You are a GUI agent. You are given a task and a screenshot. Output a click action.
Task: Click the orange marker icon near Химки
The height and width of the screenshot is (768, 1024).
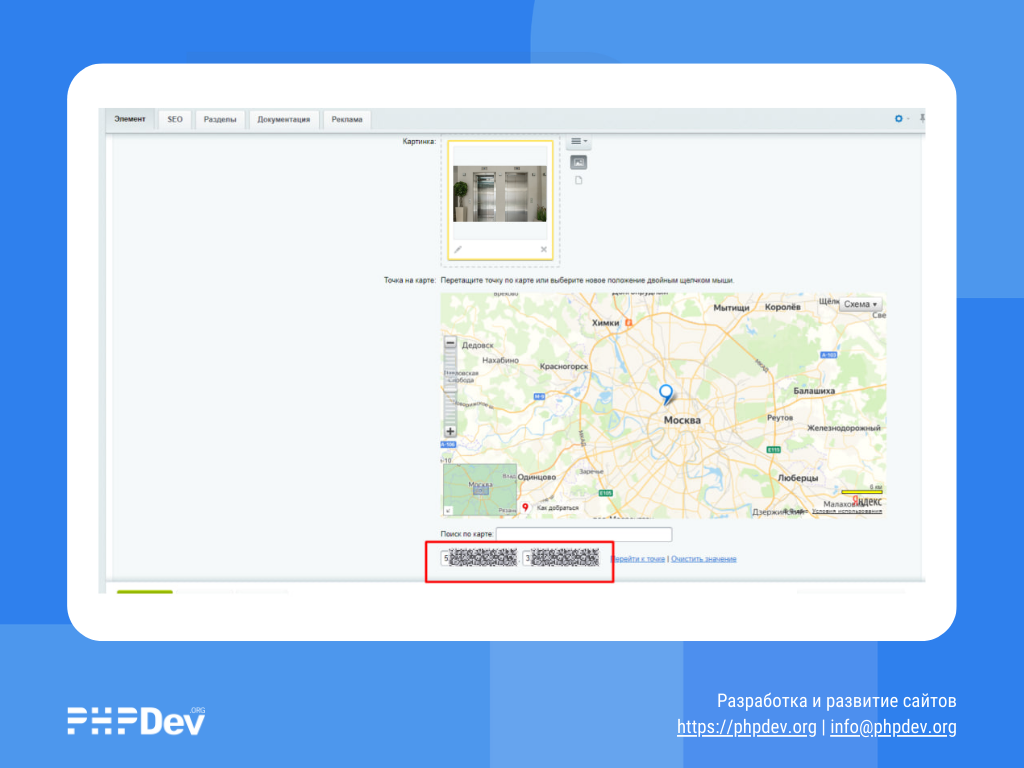point(628,323)
